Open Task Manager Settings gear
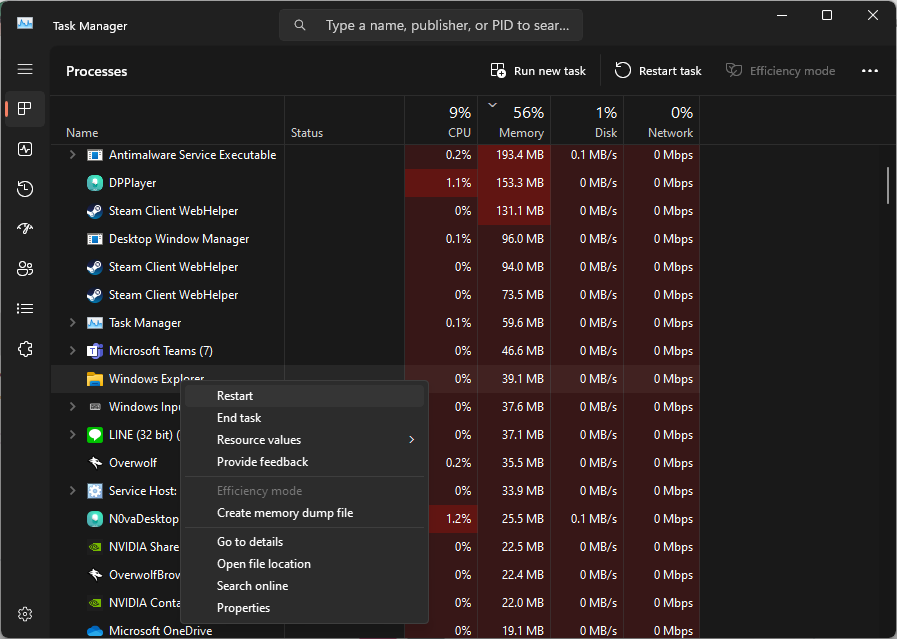 25,614
